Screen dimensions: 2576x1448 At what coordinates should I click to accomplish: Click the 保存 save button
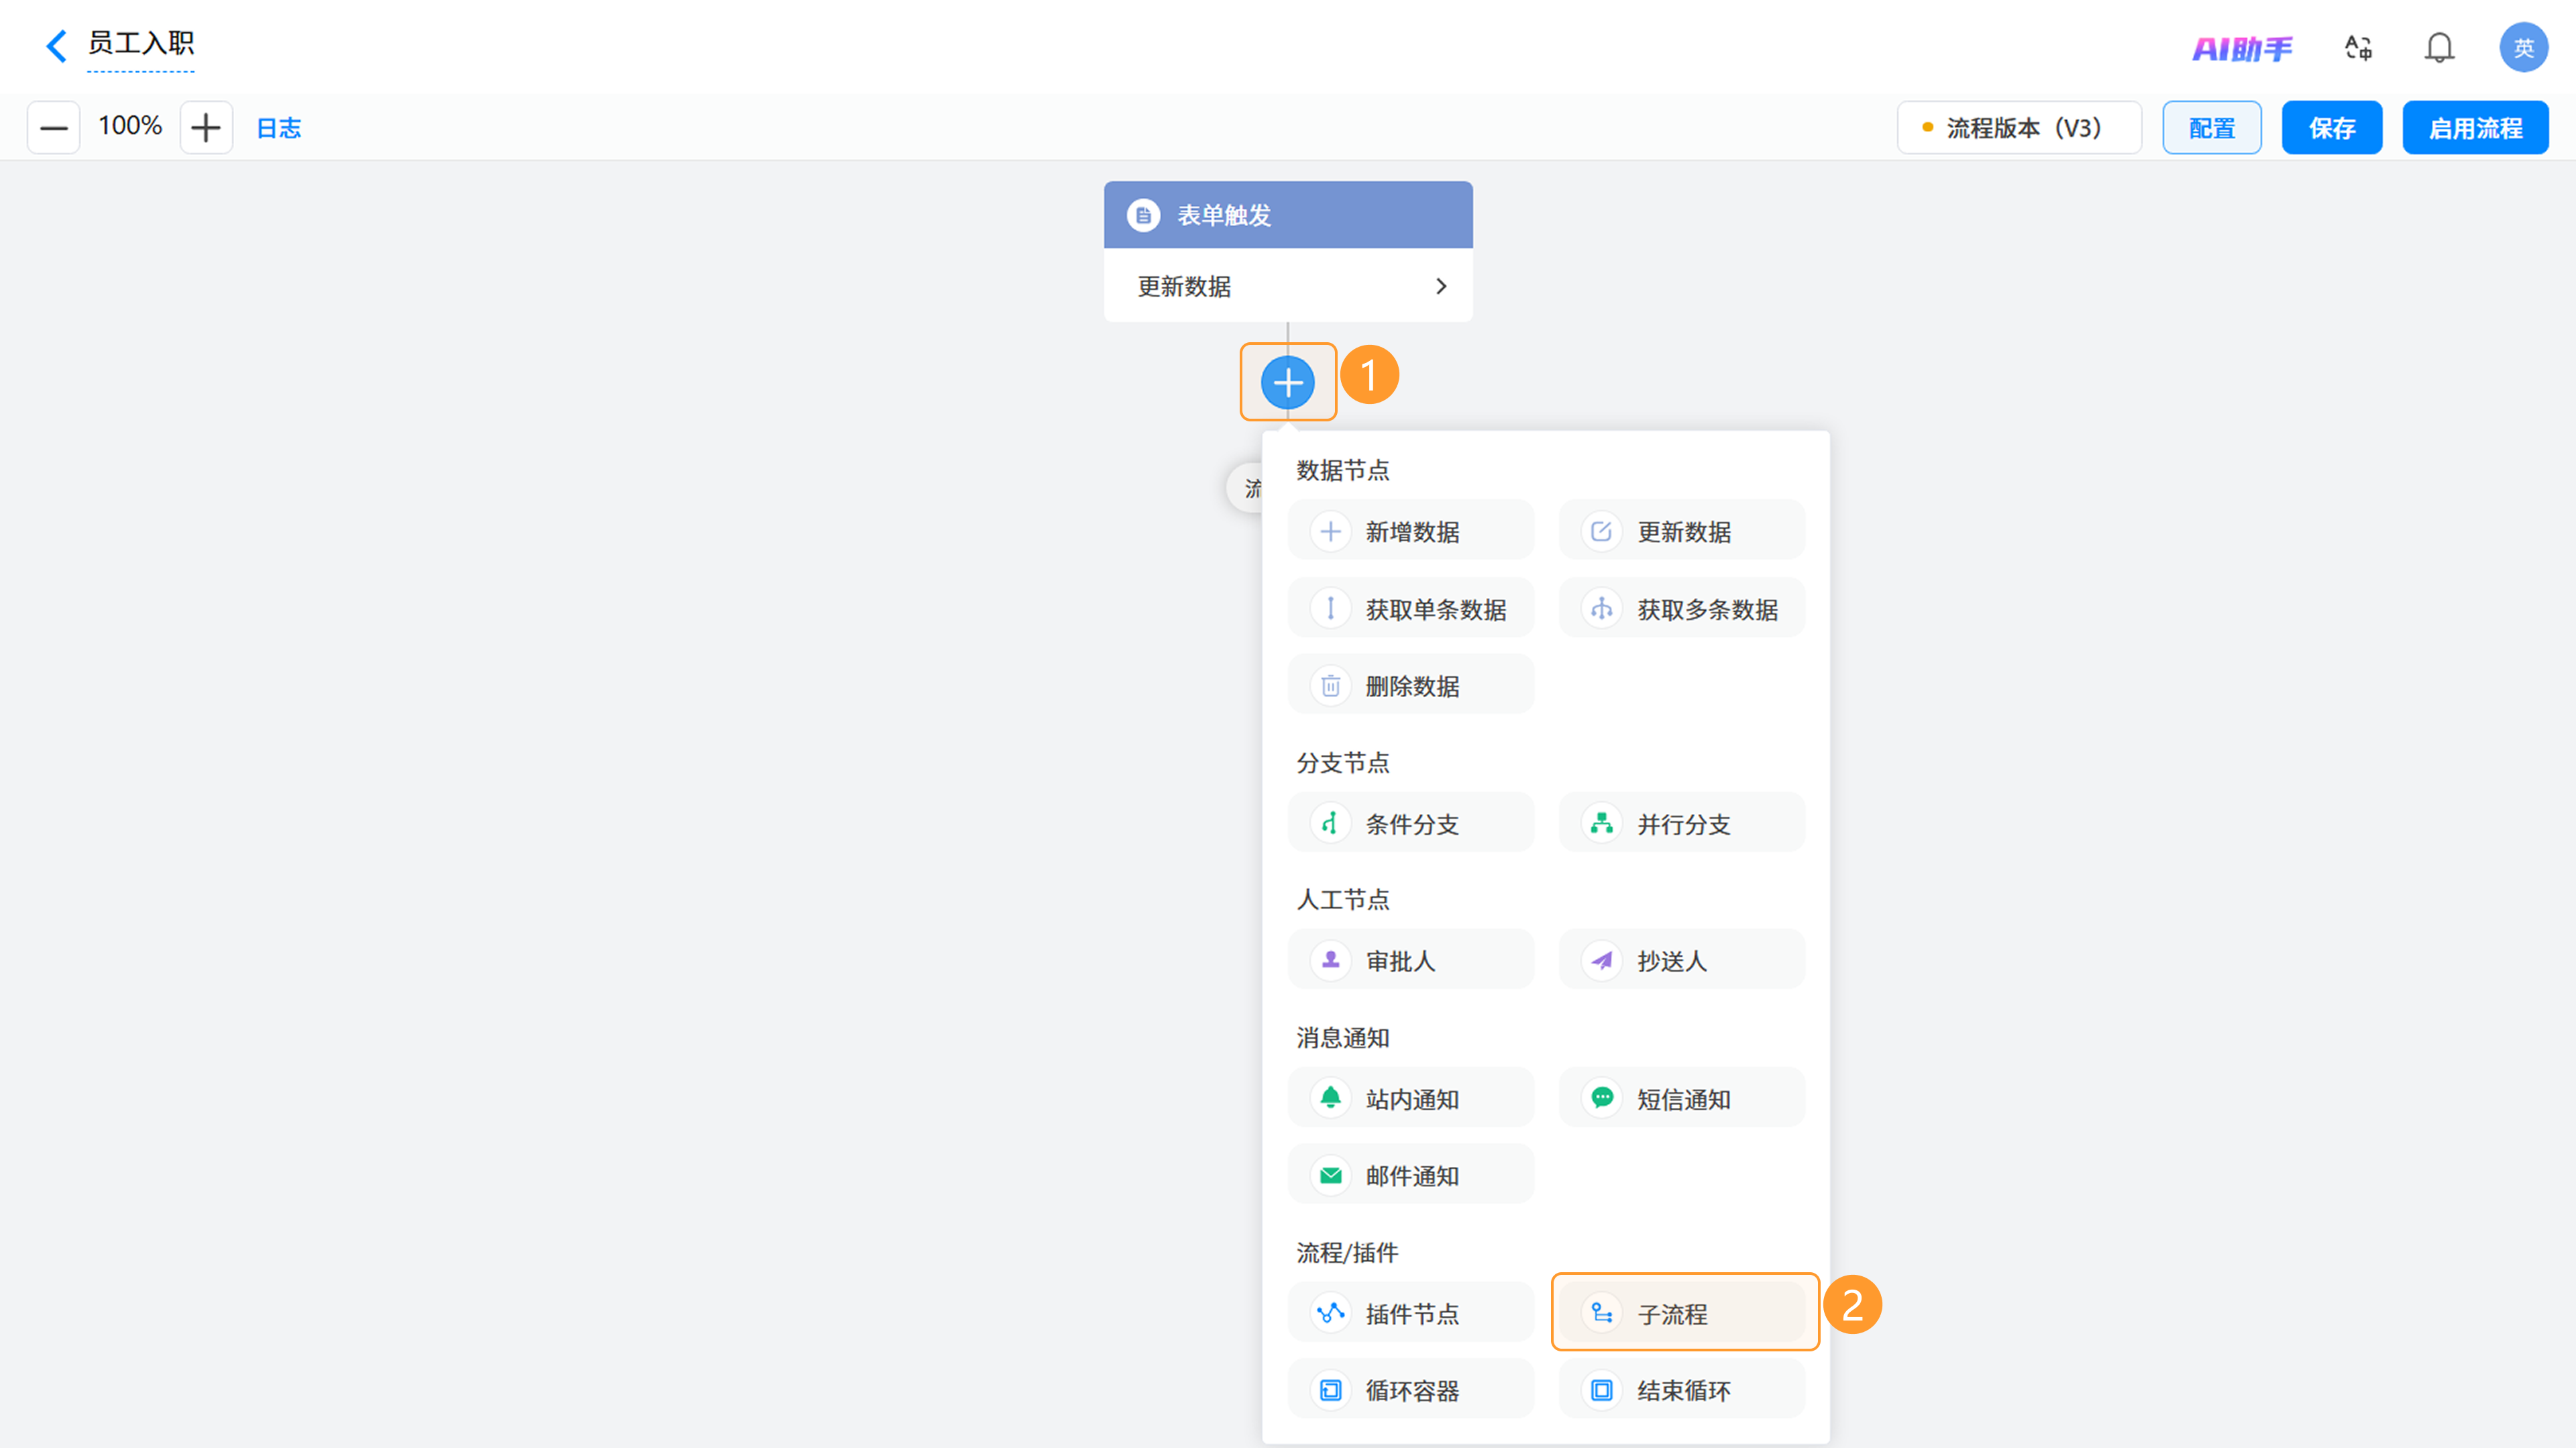[x=2331, y=128]
